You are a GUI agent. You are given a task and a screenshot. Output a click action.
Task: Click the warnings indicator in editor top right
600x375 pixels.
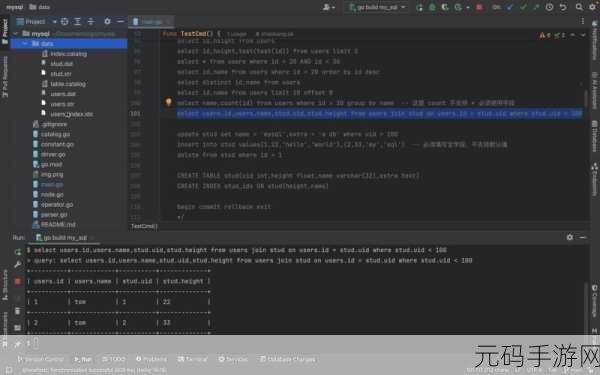tap(545, 35)
